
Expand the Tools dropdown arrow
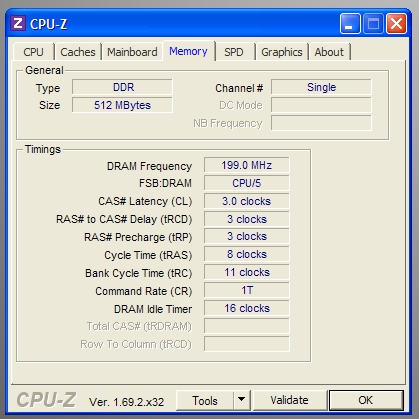(242, 400)
